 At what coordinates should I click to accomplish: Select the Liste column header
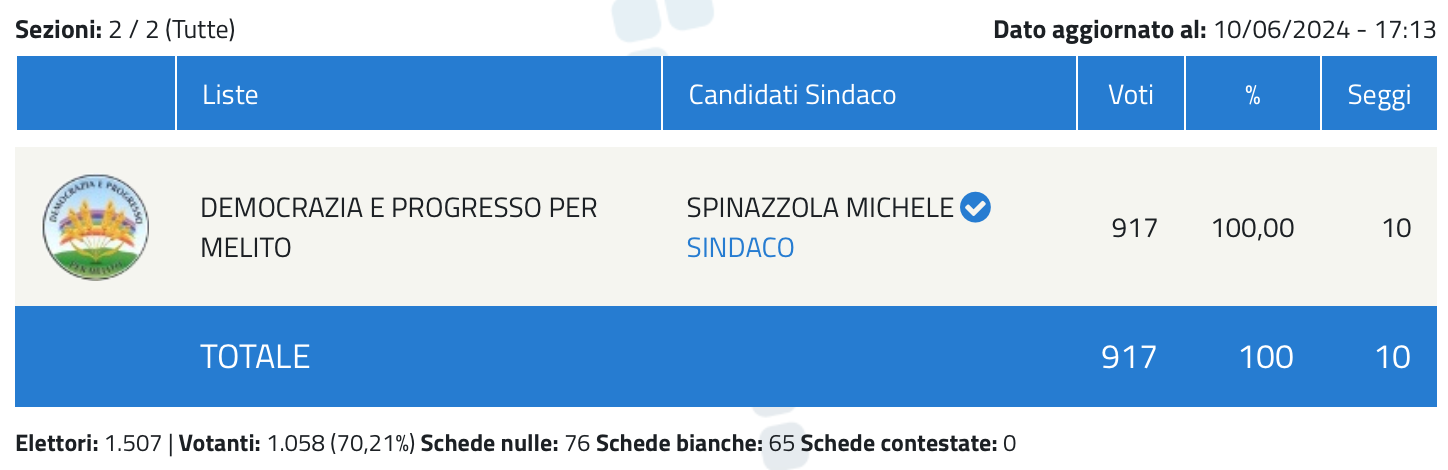tap(230, 95)
